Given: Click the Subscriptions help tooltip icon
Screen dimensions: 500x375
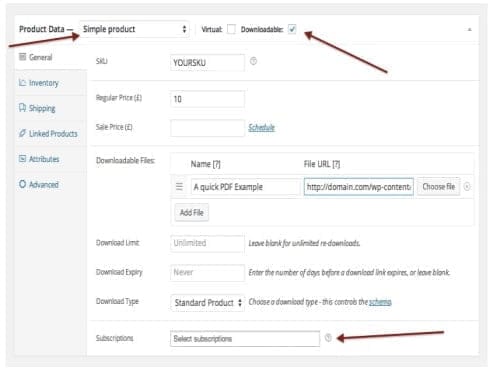Looking at the screenshot, I should tap(328, 338).
